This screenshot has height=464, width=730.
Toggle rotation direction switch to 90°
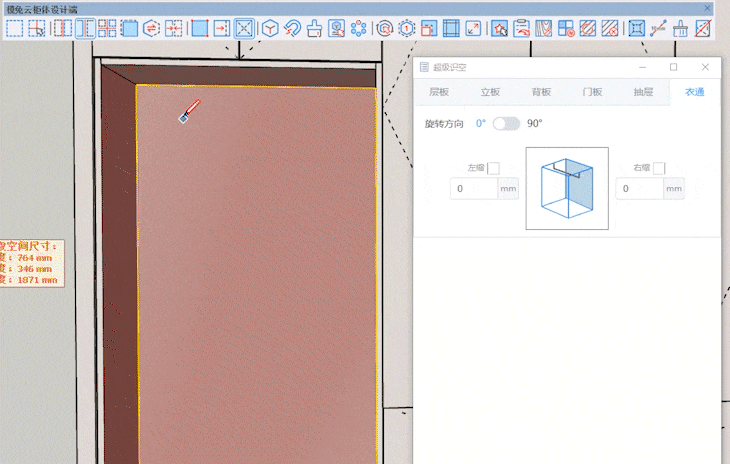tap(506, 123)
